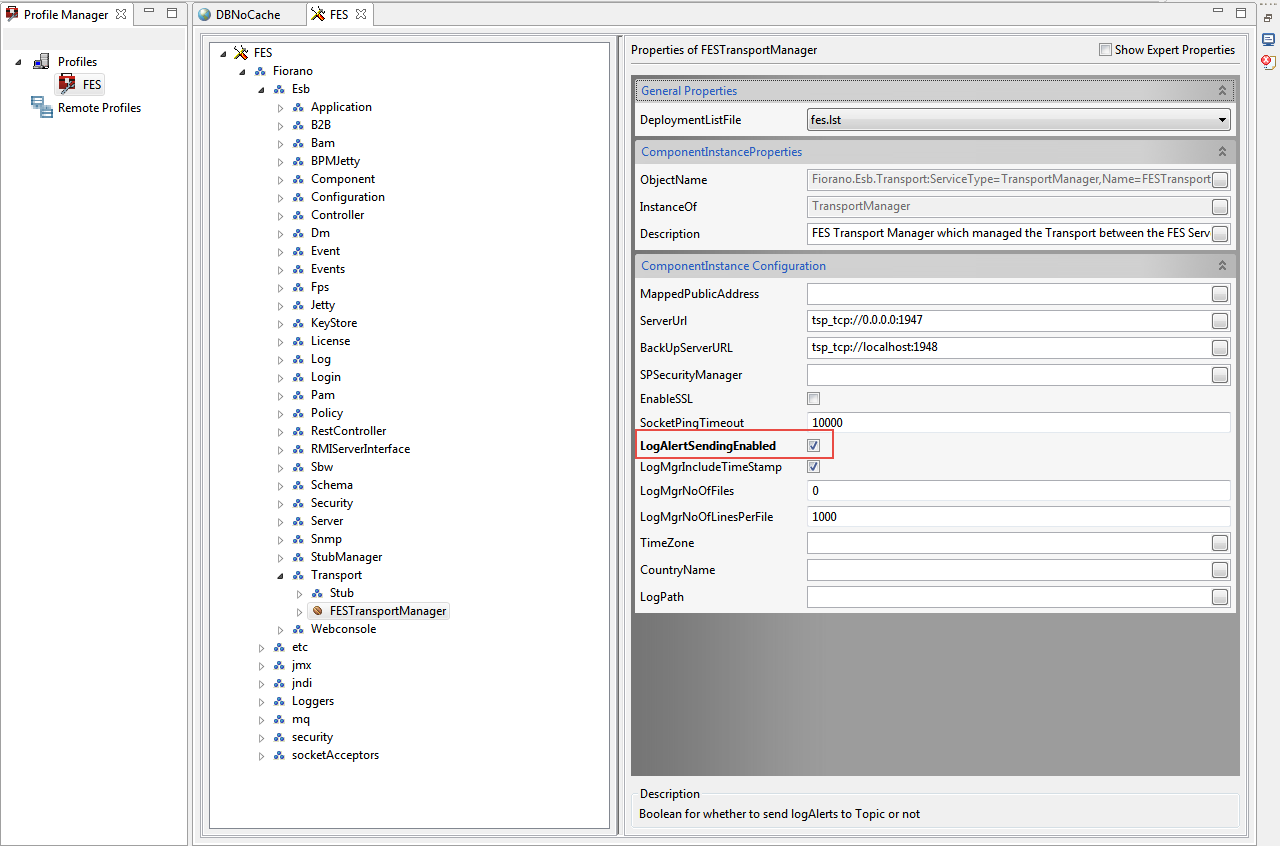Maximize the Profile Manager panel
This screenshot has height=846, width=1280.
coord(171,13)
